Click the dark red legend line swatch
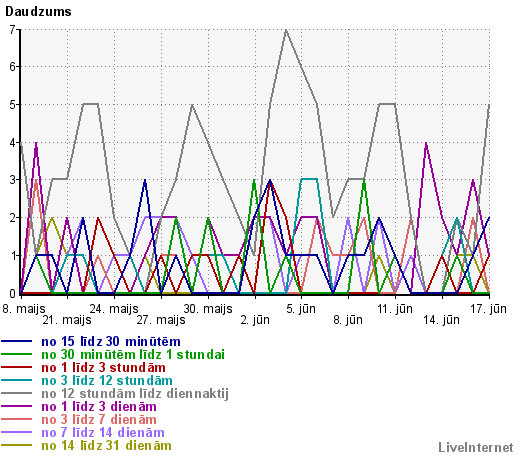 tap(17, 367)
